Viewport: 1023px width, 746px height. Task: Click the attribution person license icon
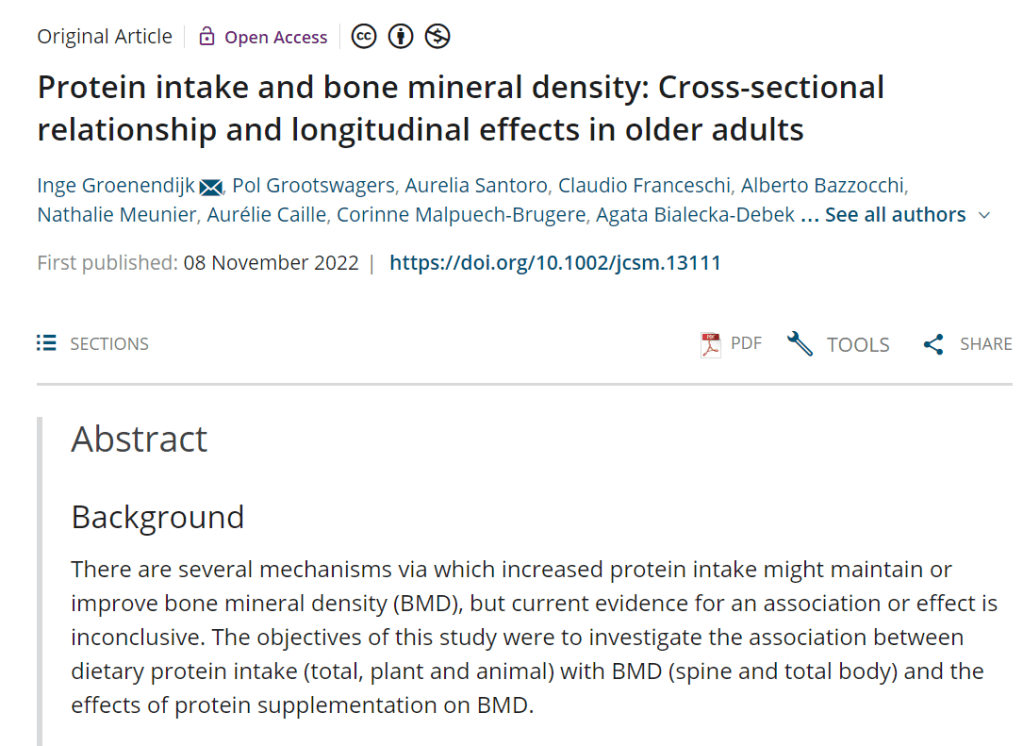tap(401, 37)
